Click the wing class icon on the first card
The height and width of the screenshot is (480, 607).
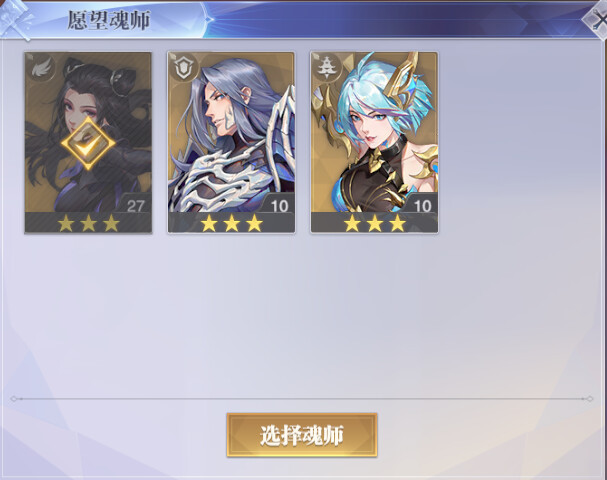[x=39, y=69]
